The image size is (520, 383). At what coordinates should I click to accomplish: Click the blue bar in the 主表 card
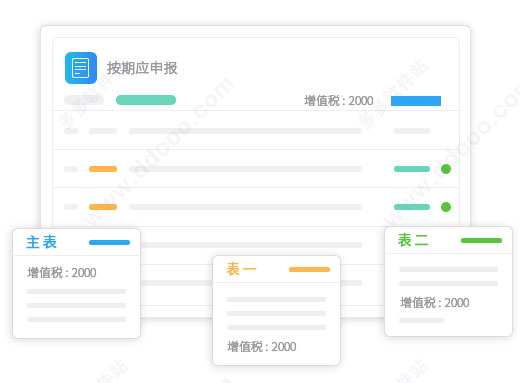109,242
